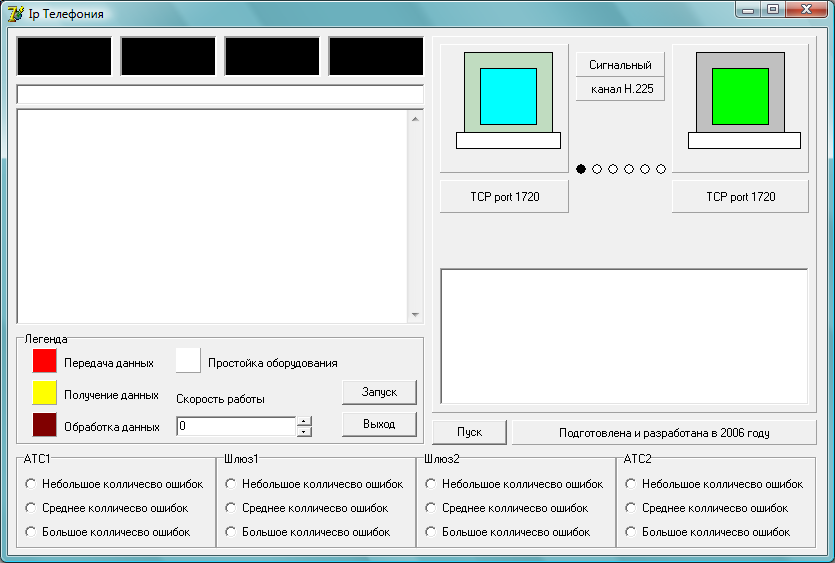Decrease the Скорость работы spinner value
This screenshot has width=835, height=563.
tap(304, 431)
